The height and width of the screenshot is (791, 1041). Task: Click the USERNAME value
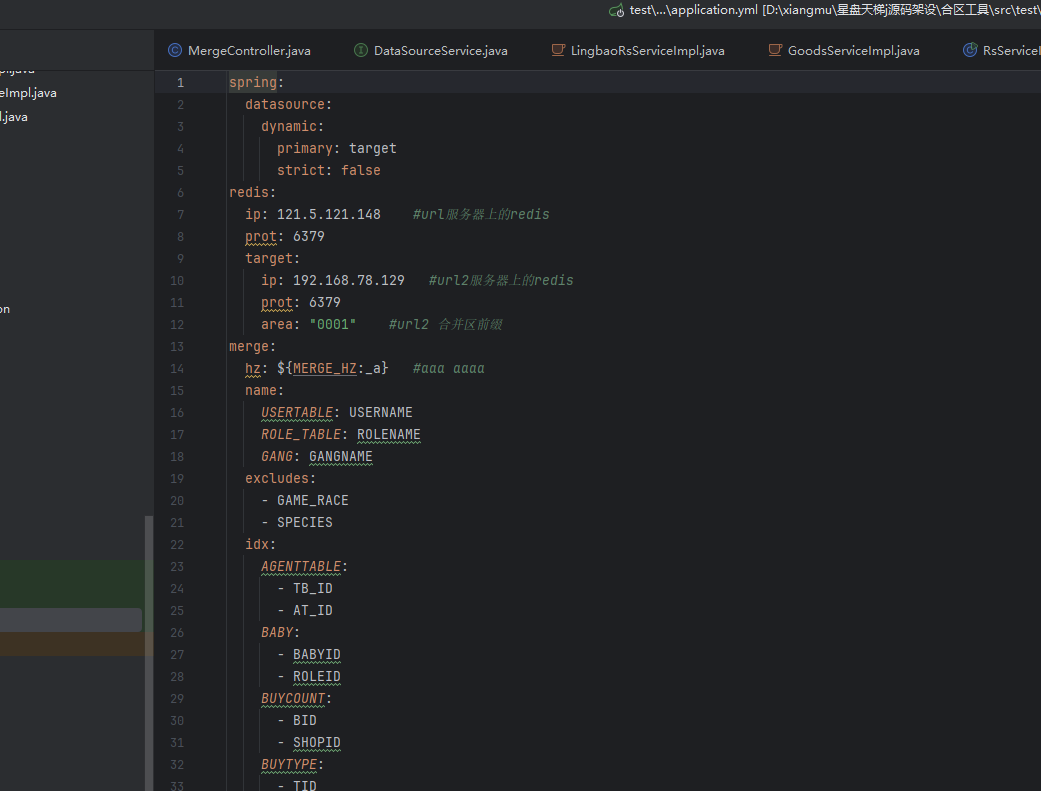(380, 412)
